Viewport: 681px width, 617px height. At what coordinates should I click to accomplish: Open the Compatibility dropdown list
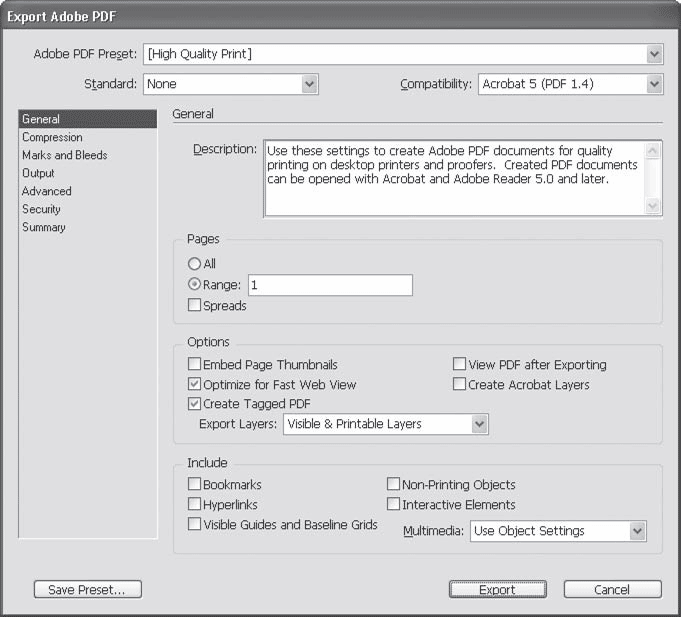click(x=654, y=85)
